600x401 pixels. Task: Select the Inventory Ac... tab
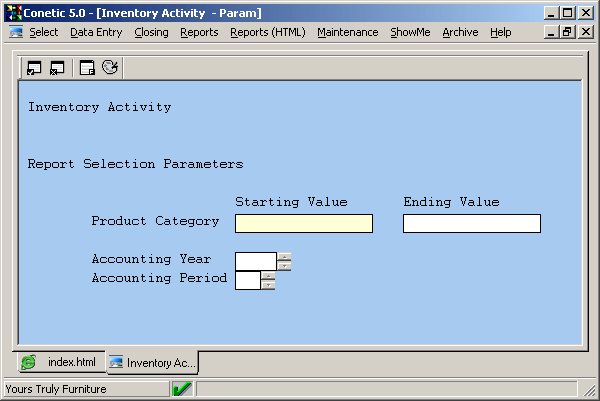tap(152, 362)
